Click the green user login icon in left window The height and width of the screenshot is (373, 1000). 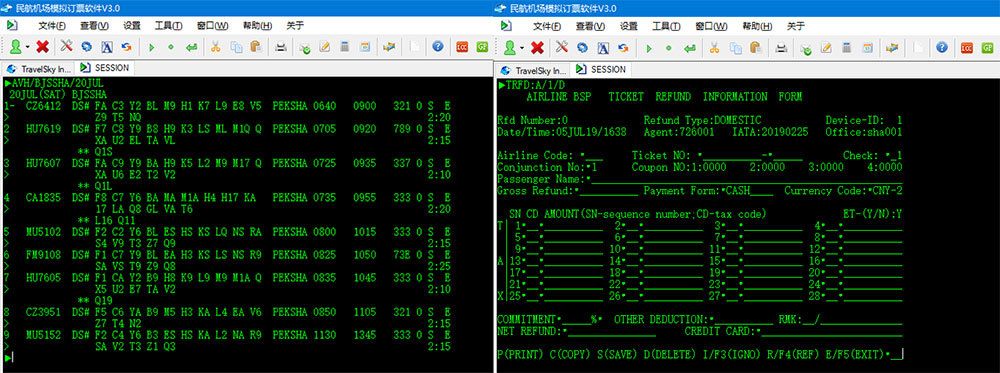(x=16, y=47)
